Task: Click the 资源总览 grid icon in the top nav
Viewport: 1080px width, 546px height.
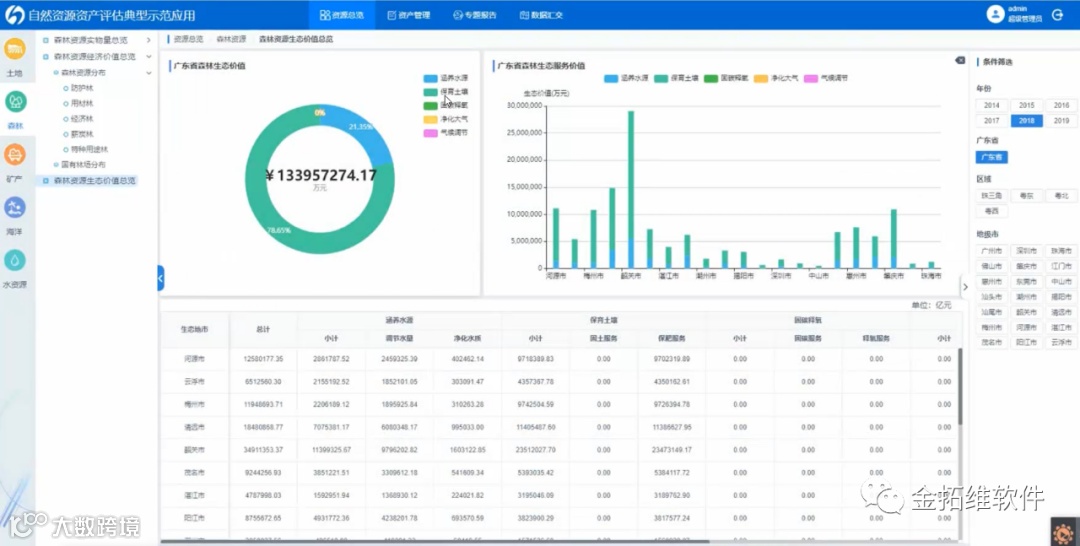Action: click(324, 15)
